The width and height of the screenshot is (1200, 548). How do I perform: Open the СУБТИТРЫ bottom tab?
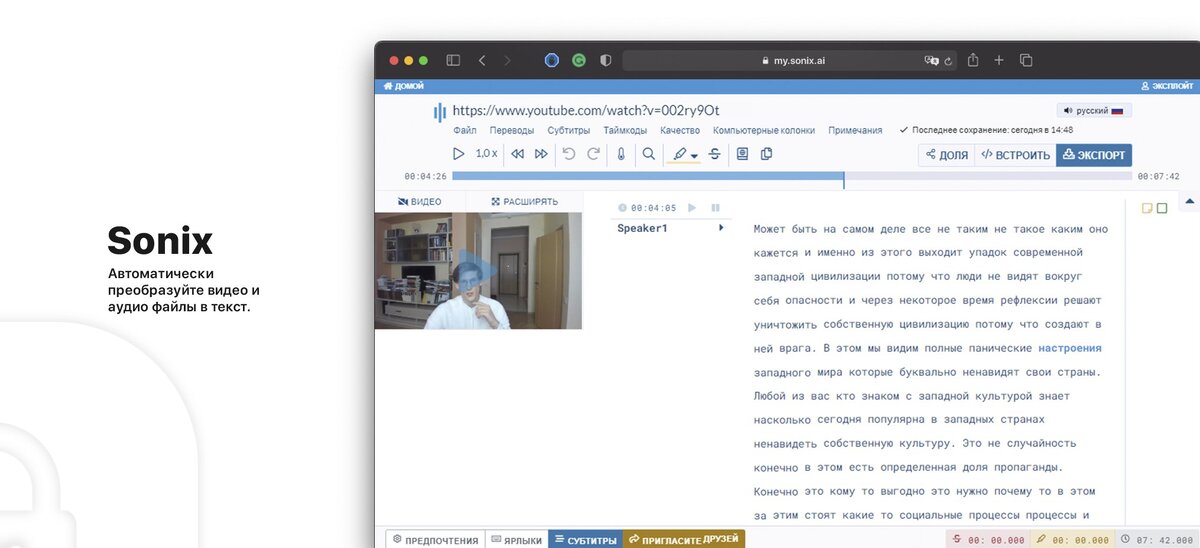coord(585,540)
